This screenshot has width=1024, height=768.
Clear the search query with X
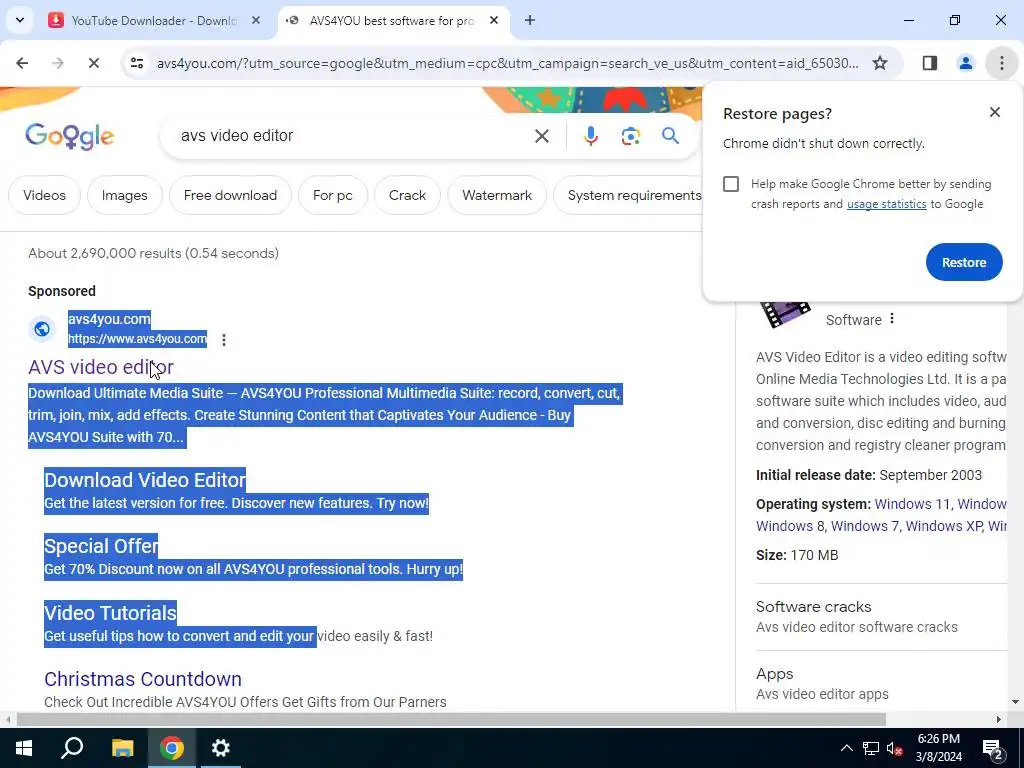click(541, 136)
